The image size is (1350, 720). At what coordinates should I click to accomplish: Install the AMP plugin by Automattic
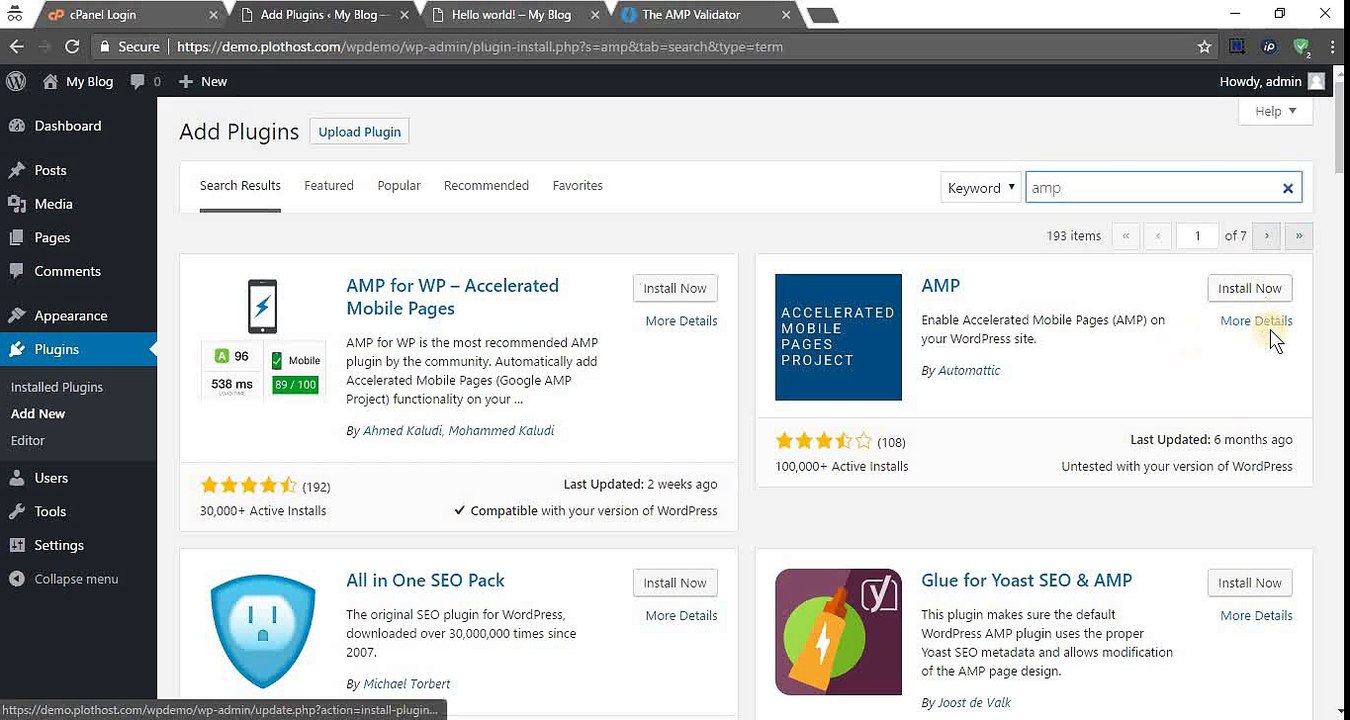[1250, 288]
